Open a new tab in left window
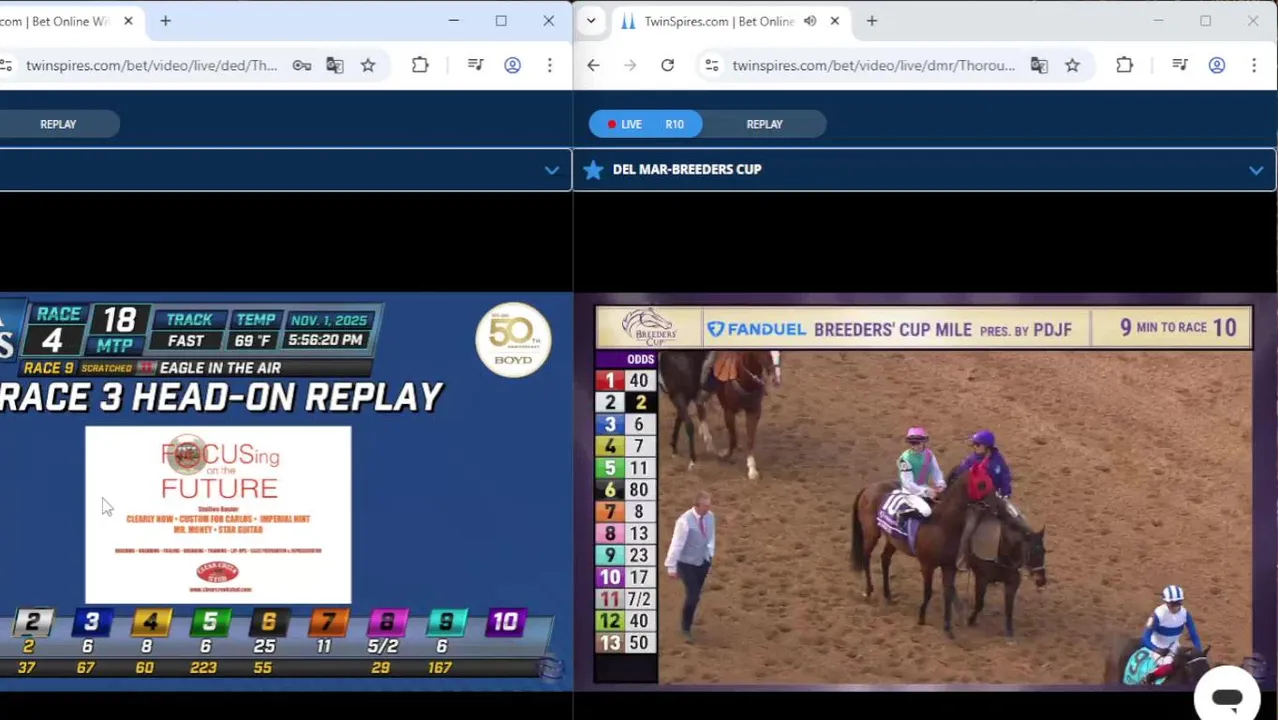Screen dimensions: 1278x720 165,21
